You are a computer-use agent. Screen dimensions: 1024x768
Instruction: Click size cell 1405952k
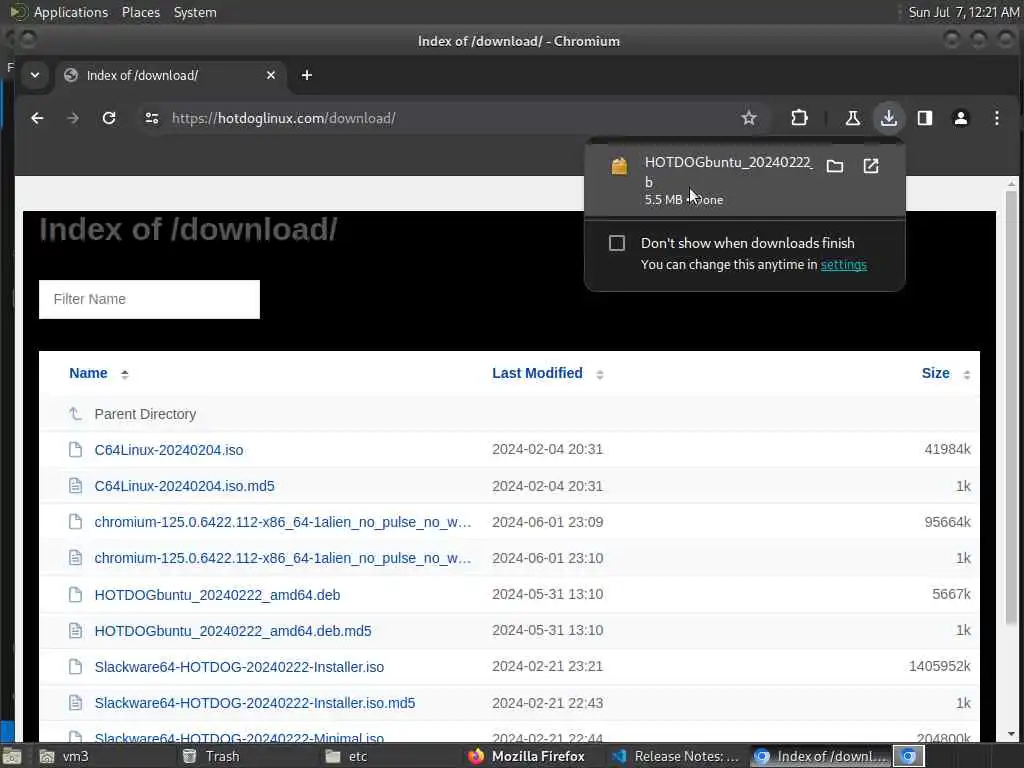click(940, 666)
